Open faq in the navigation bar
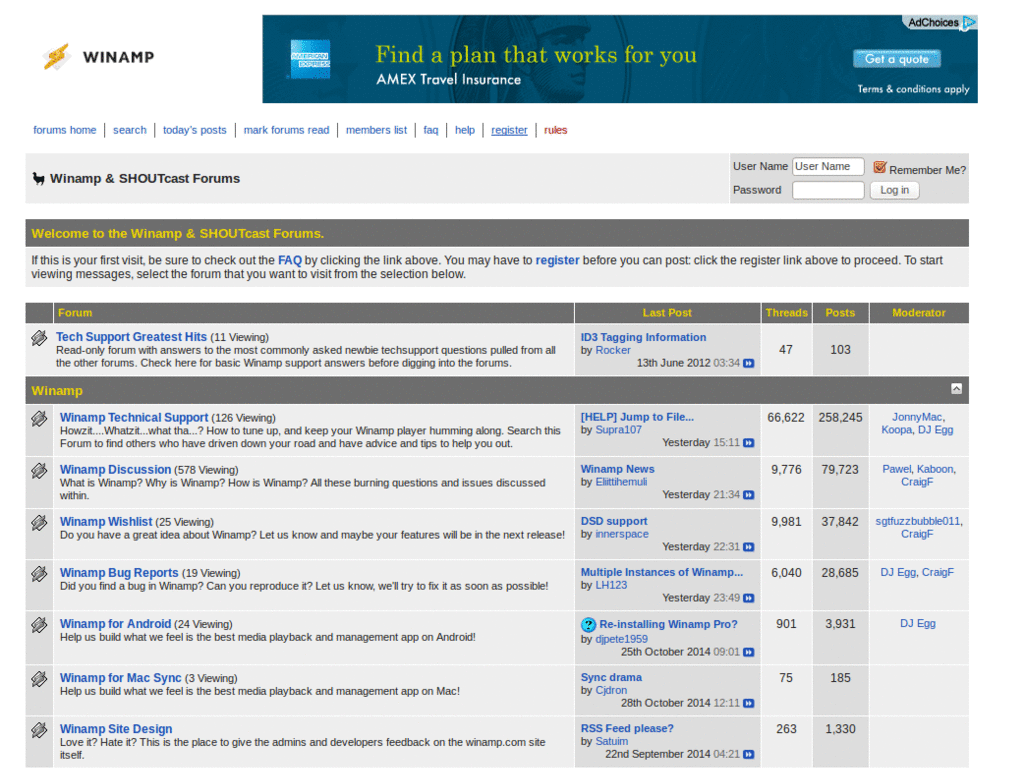1024x768 pixels. coord(430,130)
